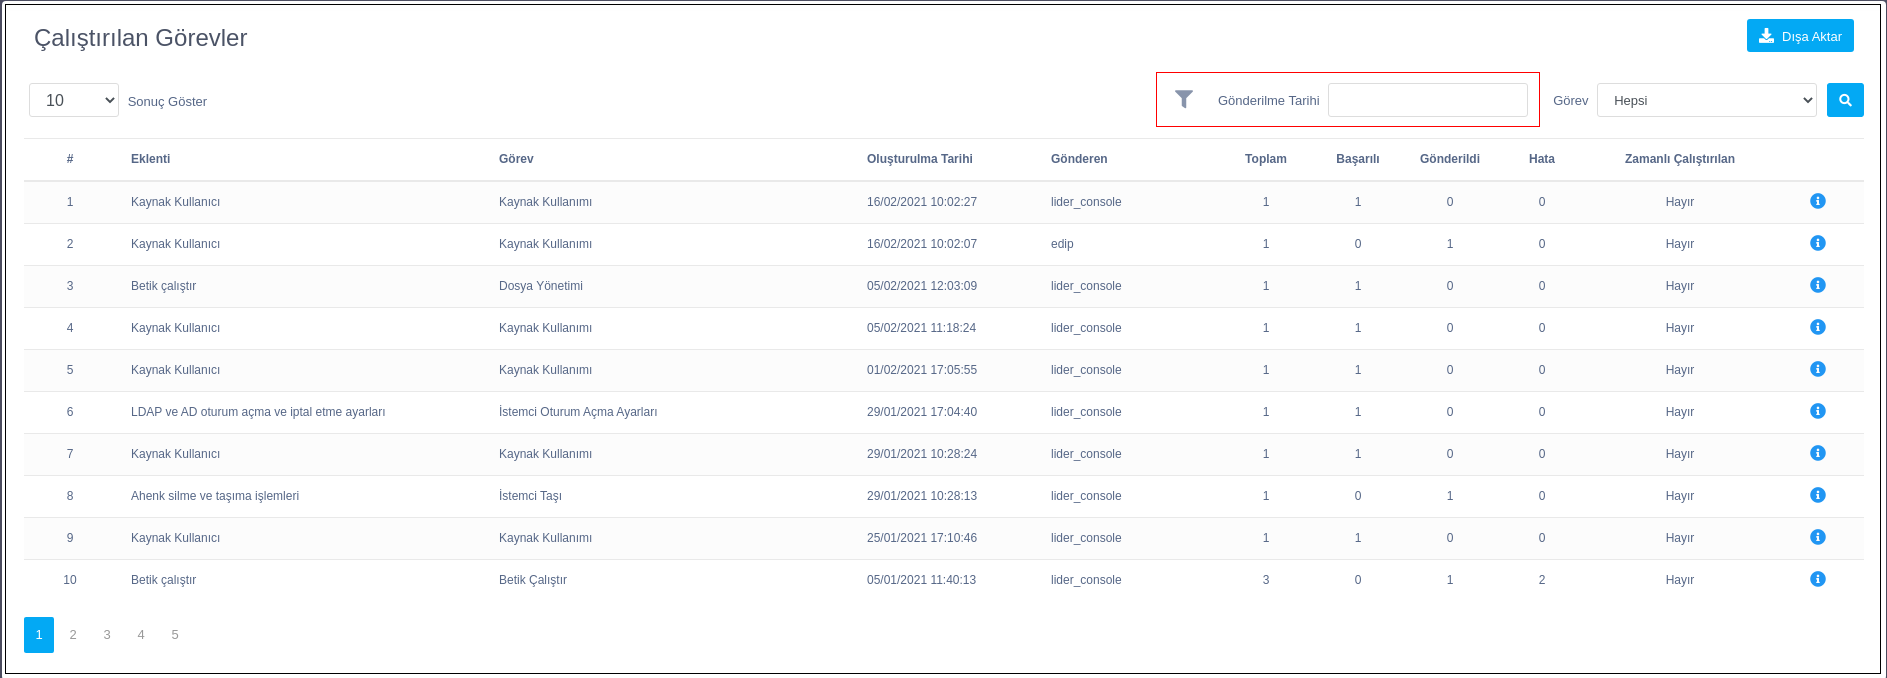Expand the Görev filter dropdown

click(x=1706, y=100)
